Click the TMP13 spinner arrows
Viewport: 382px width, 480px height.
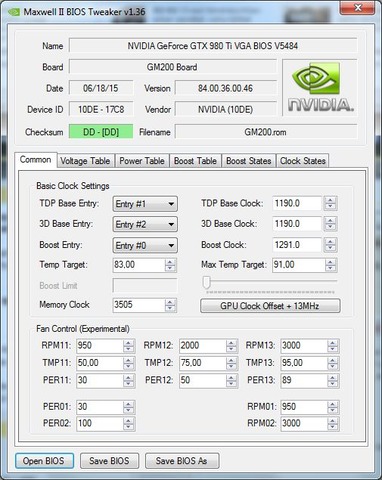[333, 363]
